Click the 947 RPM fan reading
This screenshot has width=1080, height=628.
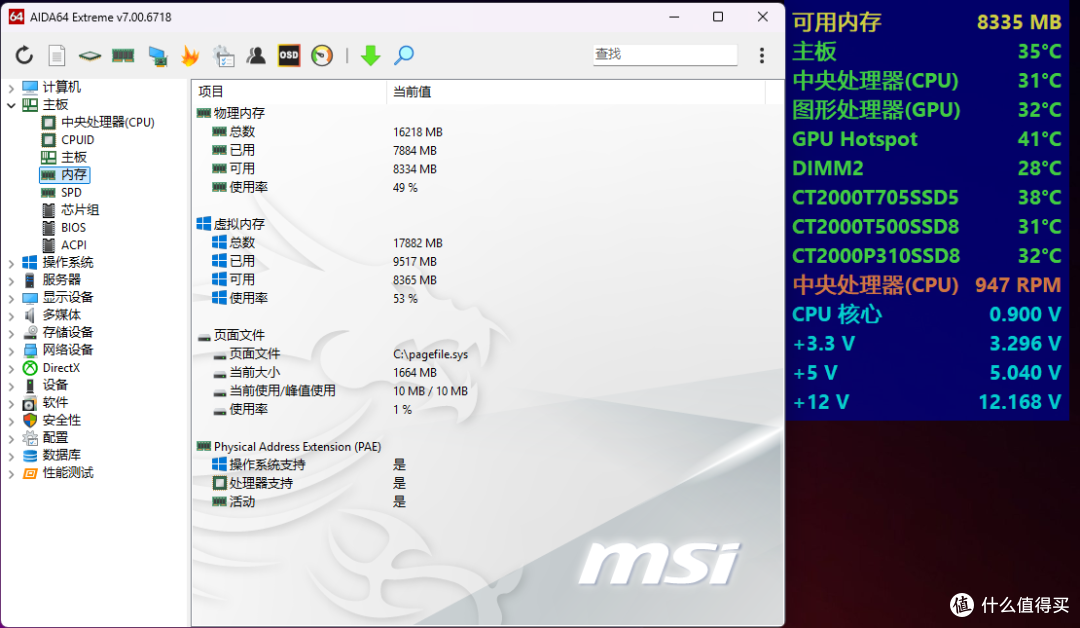pos(1018,285)
